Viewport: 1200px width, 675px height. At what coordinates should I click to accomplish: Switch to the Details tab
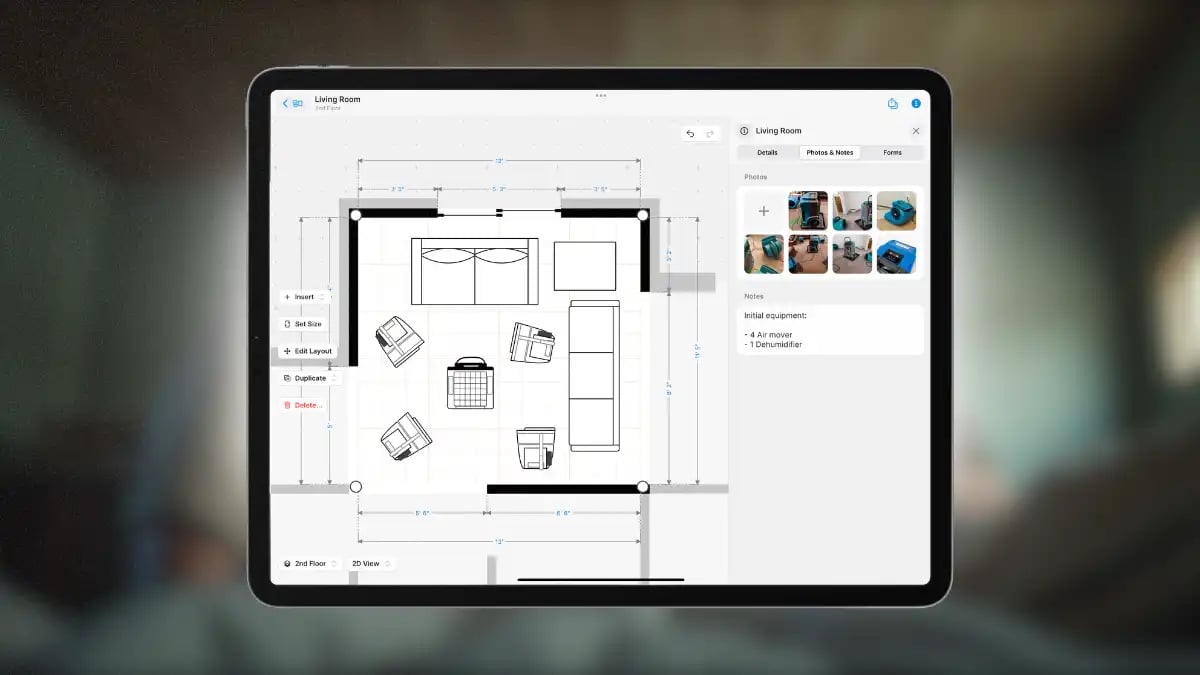767,153
